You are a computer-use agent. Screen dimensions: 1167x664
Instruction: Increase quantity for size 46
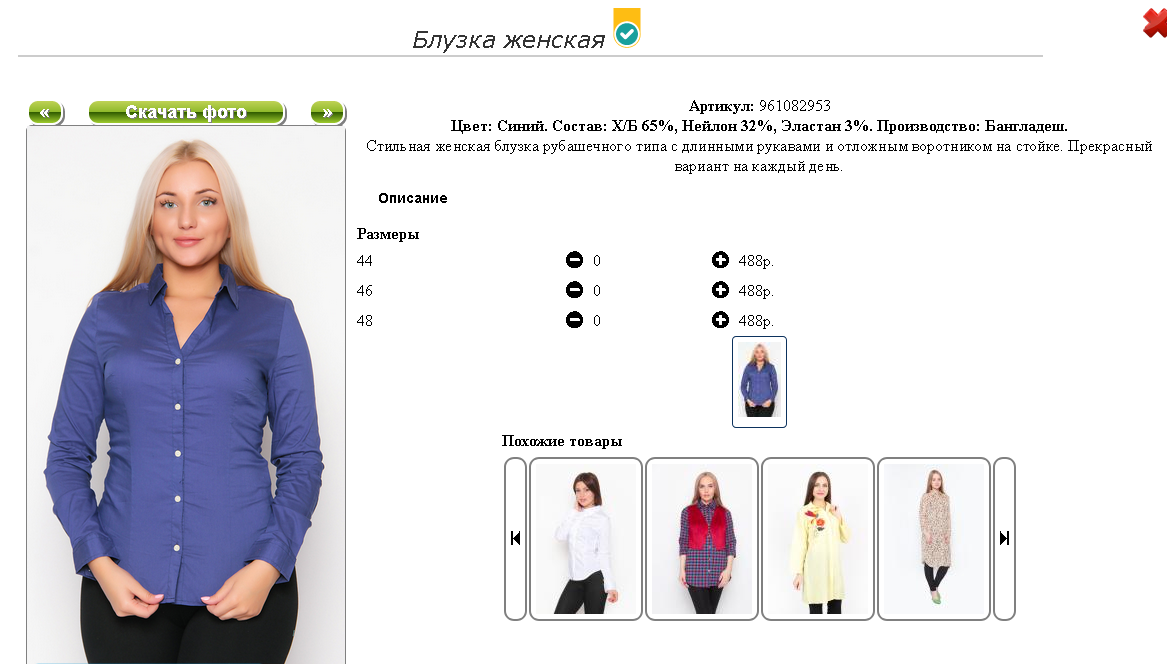click(720, 290)
